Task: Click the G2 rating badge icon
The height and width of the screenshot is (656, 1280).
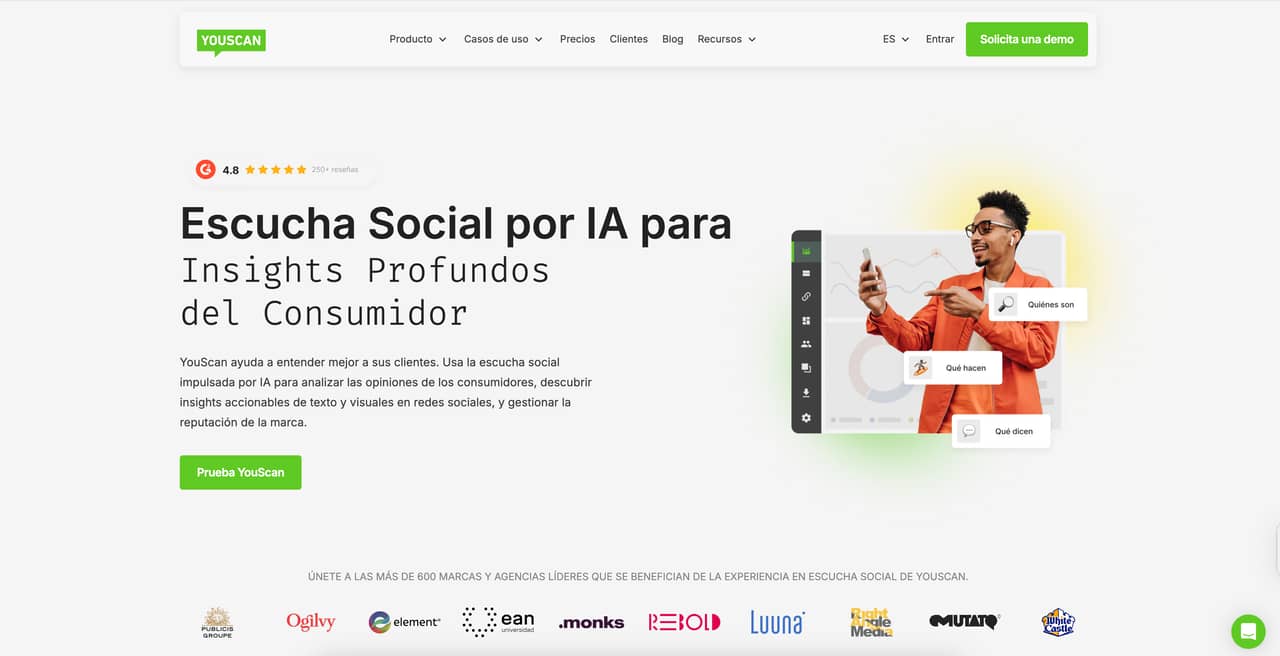Action: click(x=206, y=170)
